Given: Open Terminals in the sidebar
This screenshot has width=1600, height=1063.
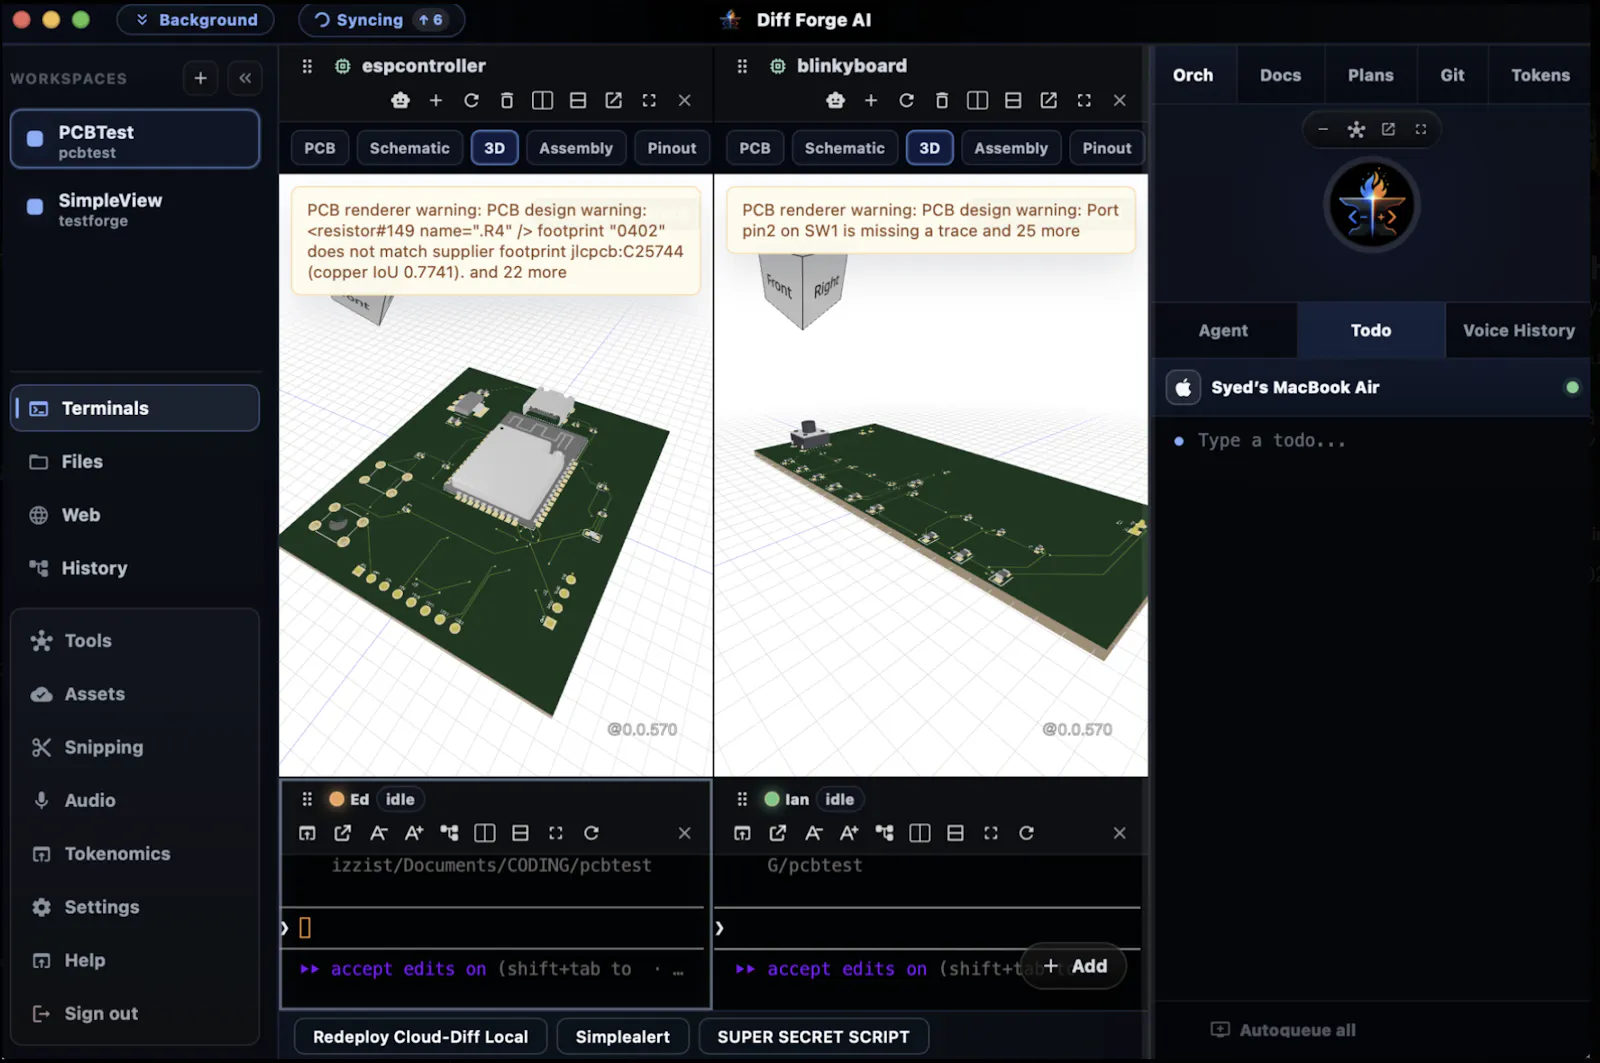Looking at the screenshot, I should pos(135,408).
